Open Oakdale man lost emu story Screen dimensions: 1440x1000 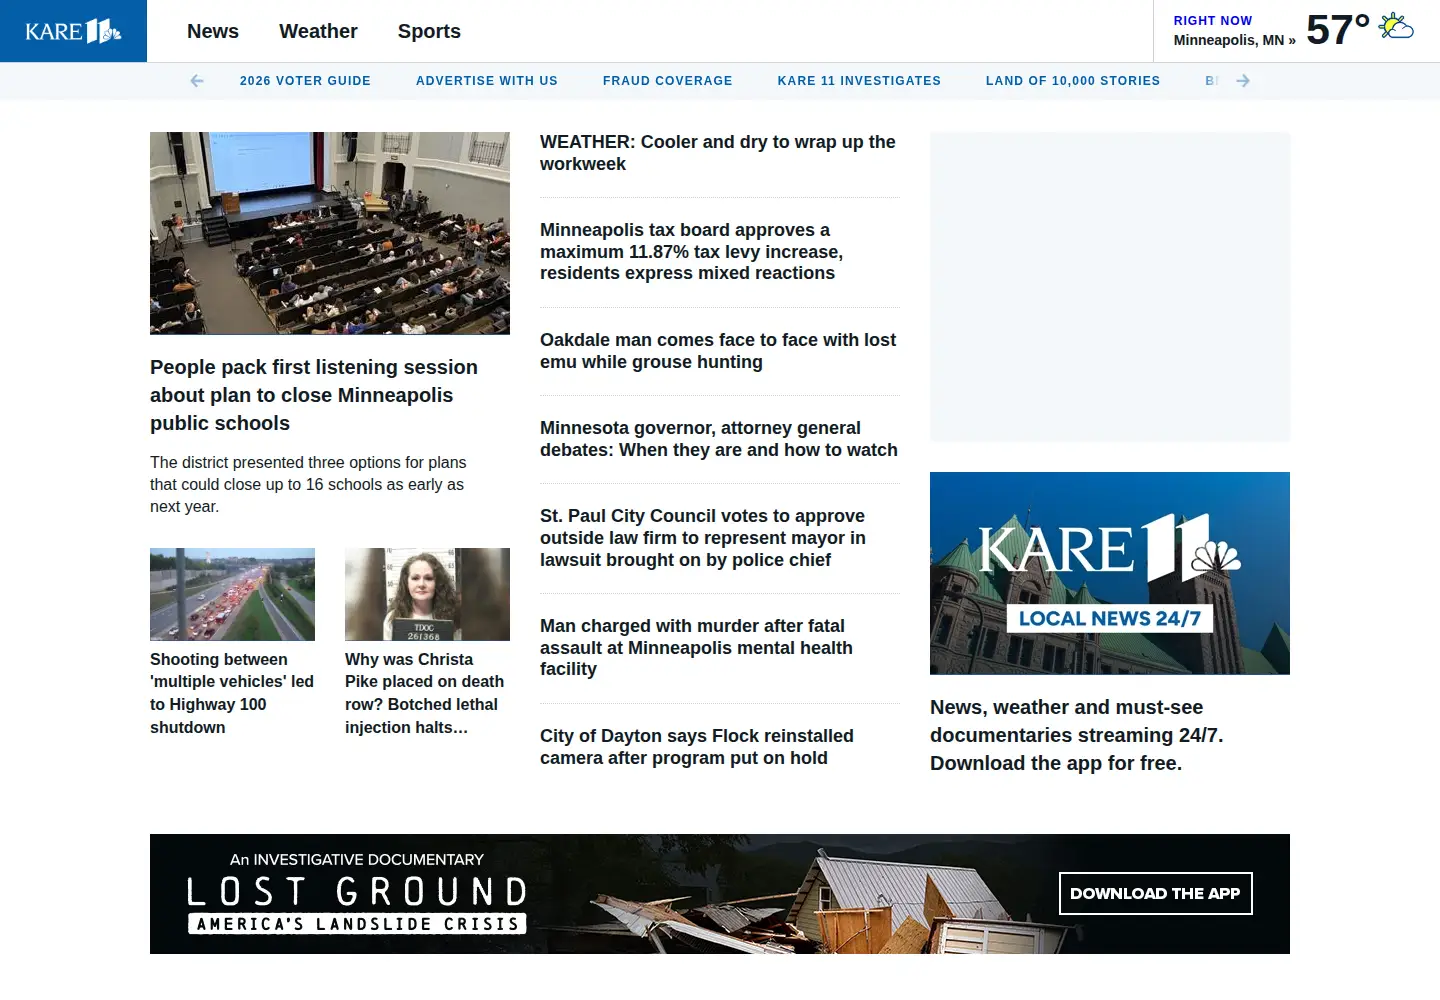coord(718,351)
